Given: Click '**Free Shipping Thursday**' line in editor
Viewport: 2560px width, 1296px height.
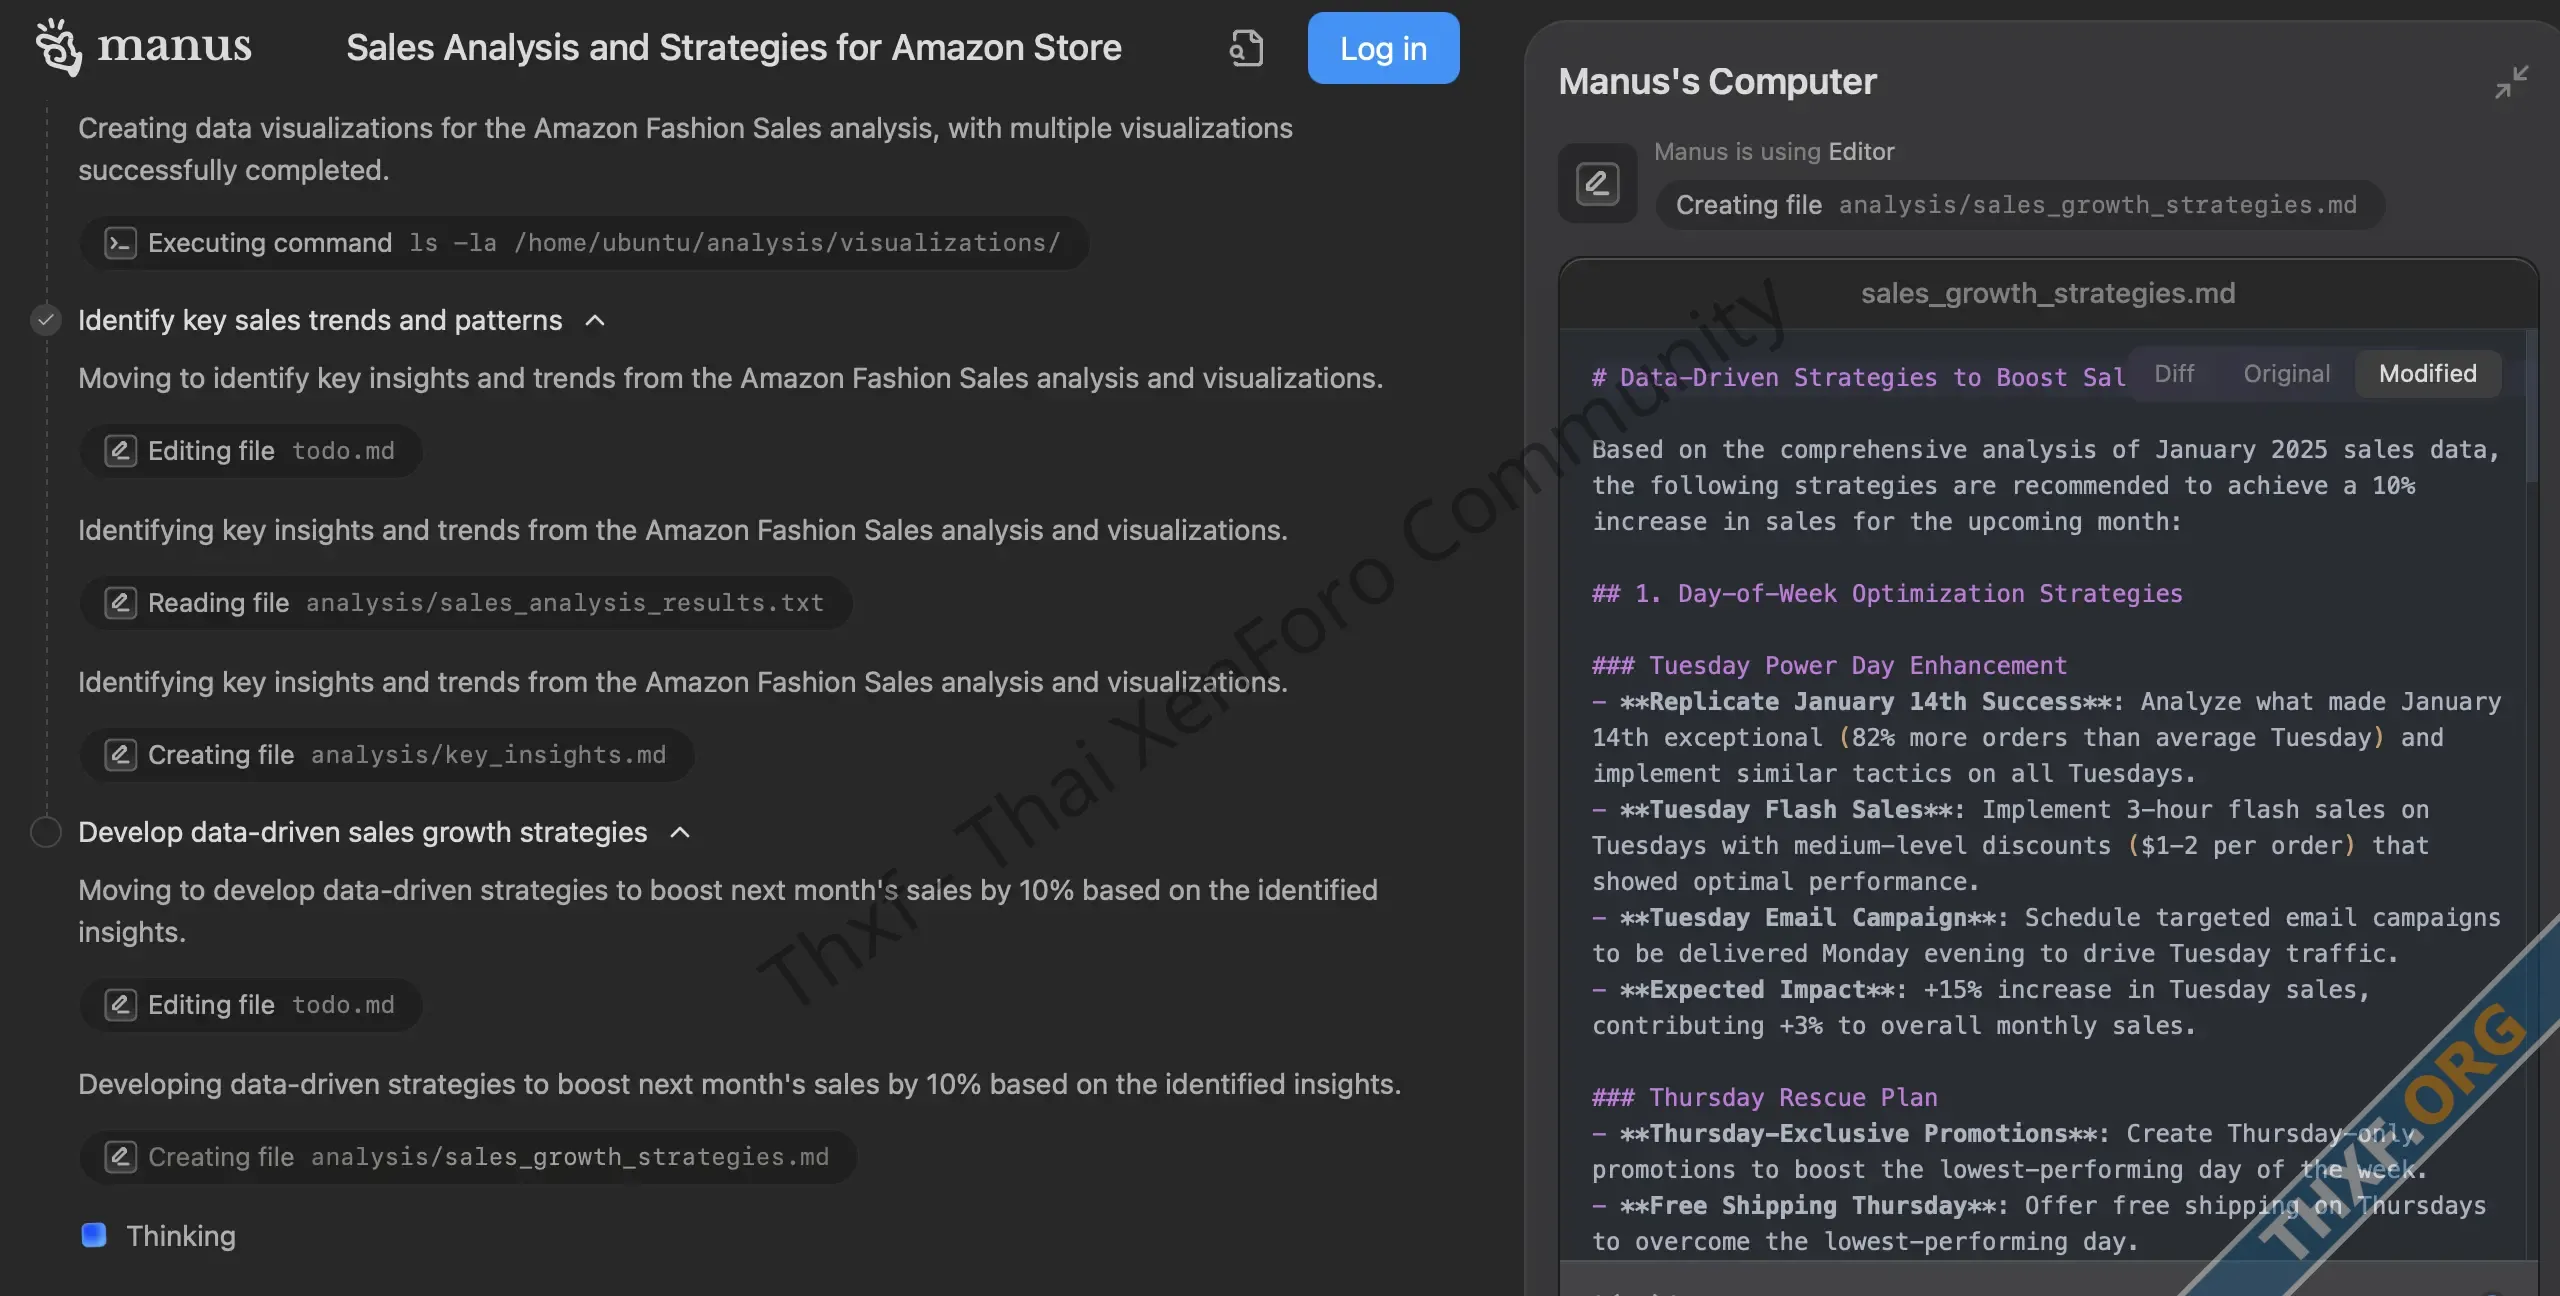Looking at the screenshot, I should tap(2038, 1206).
